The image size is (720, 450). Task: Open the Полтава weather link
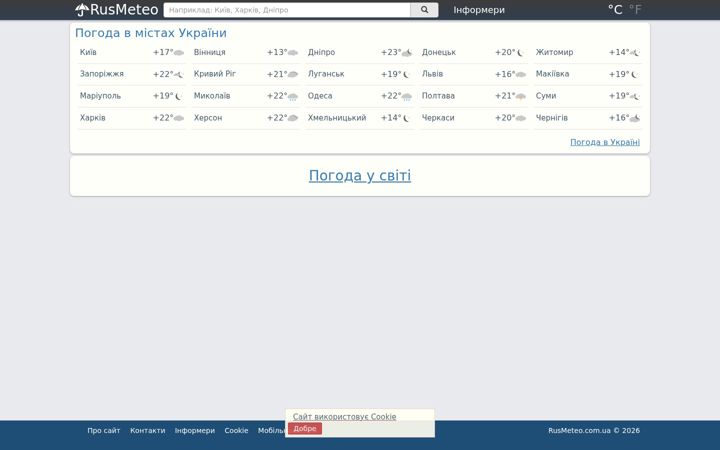438,96
